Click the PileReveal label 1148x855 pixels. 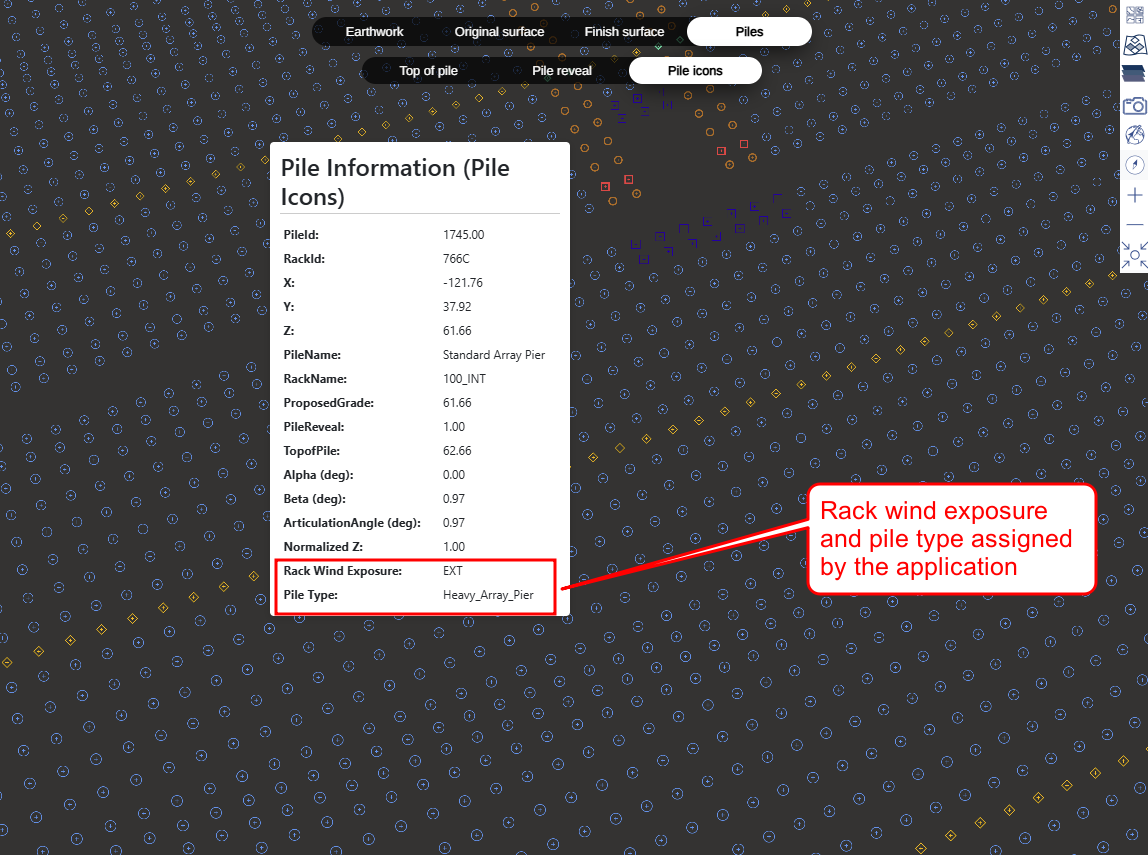coord(314,427)
